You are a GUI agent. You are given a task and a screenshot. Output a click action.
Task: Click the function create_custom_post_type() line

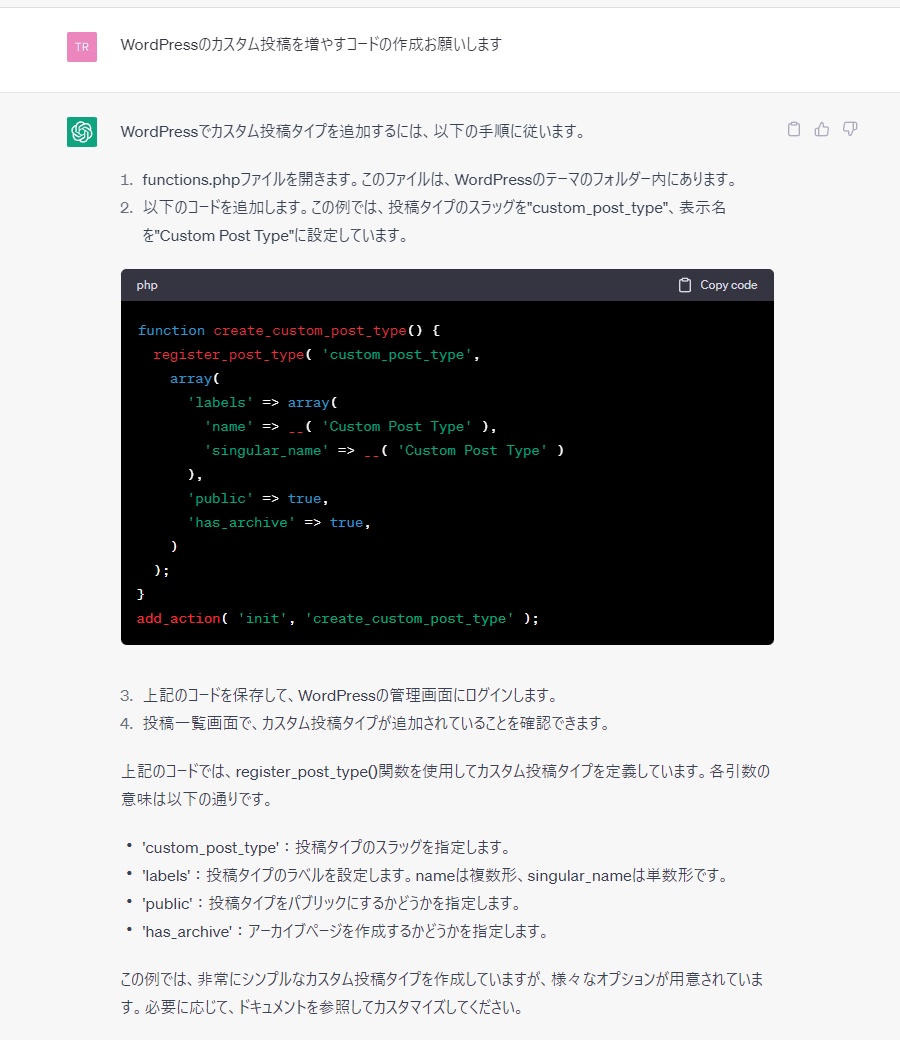289,330
